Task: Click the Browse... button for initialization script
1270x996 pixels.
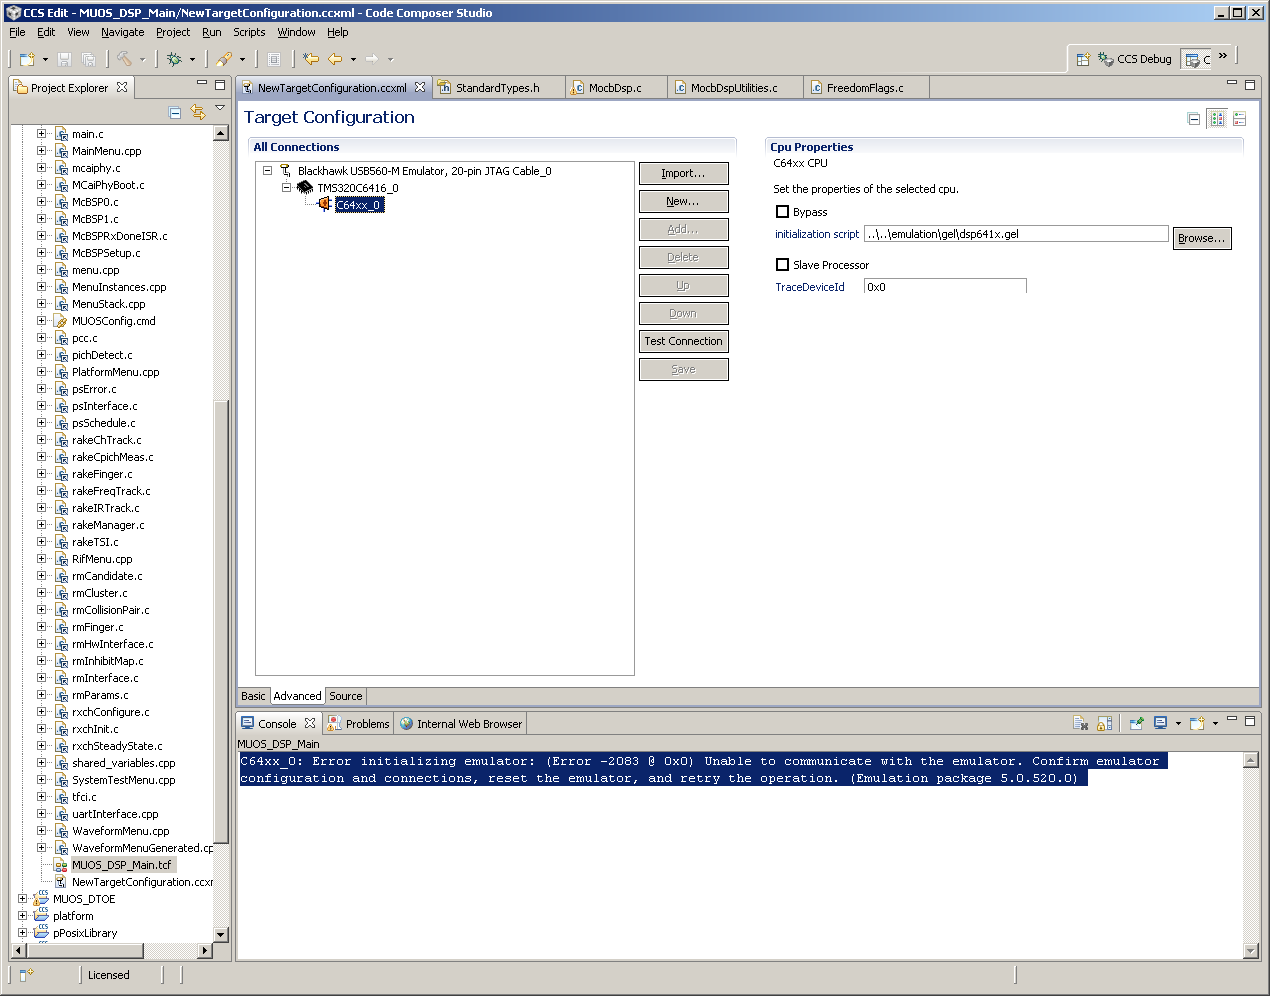Action: pyautogui.click(x=1202, y=238)
